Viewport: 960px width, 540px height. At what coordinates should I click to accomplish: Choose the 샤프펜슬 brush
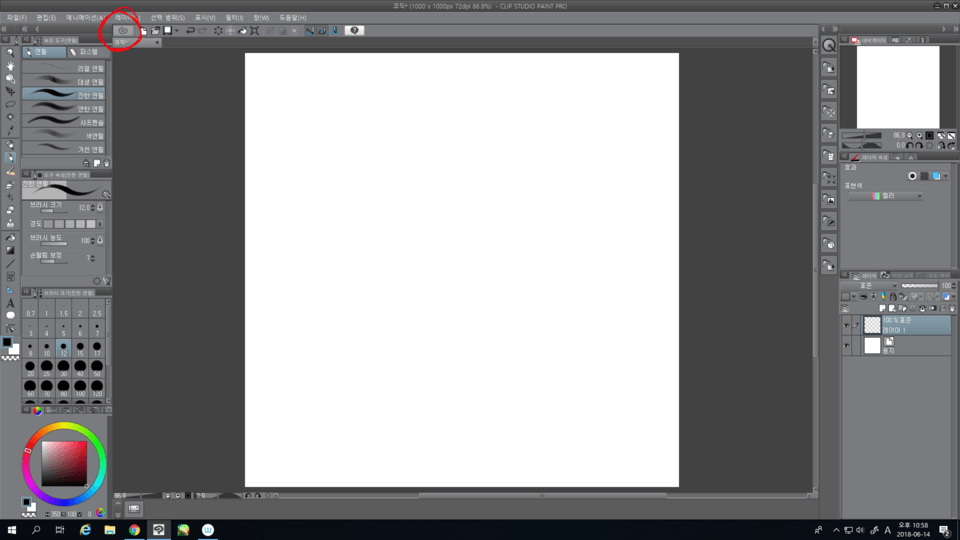pyautogui.click(x=64, y=122)
